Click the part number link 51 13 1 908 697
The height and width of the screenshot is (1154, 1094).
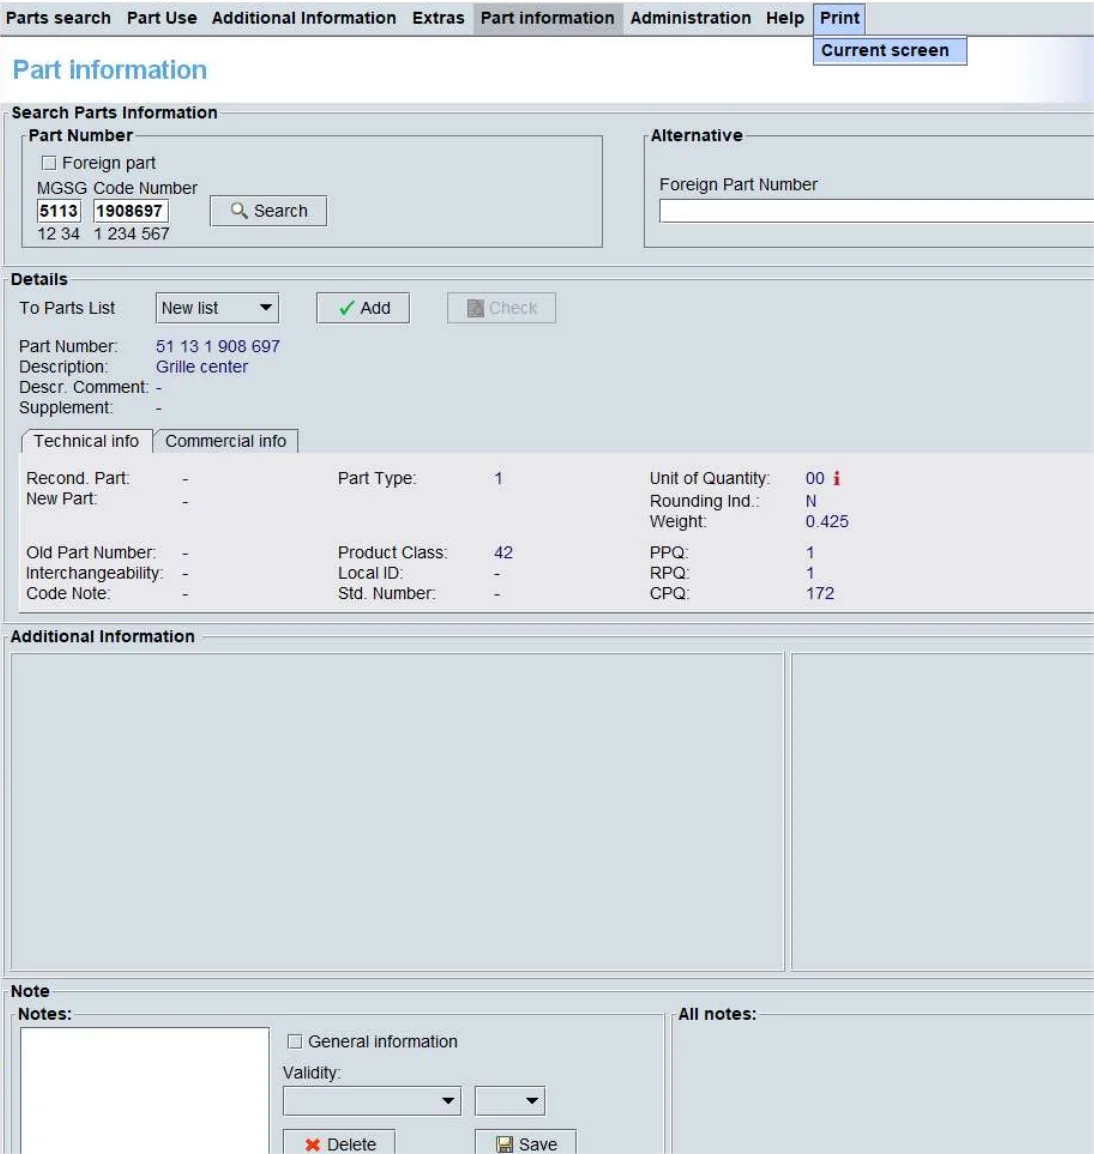tap(217, 346)
